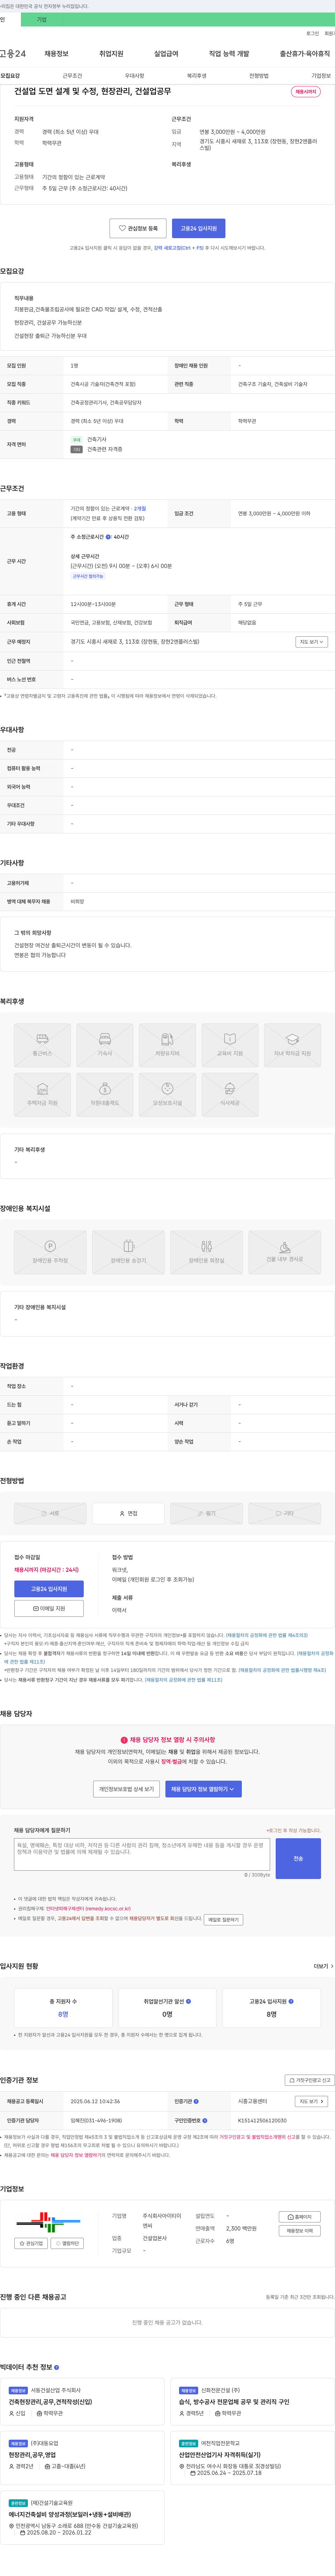Select the 차량유지비 welfare icon
The width and height of the screenshot is (335, 2576).
point(167,1045)
